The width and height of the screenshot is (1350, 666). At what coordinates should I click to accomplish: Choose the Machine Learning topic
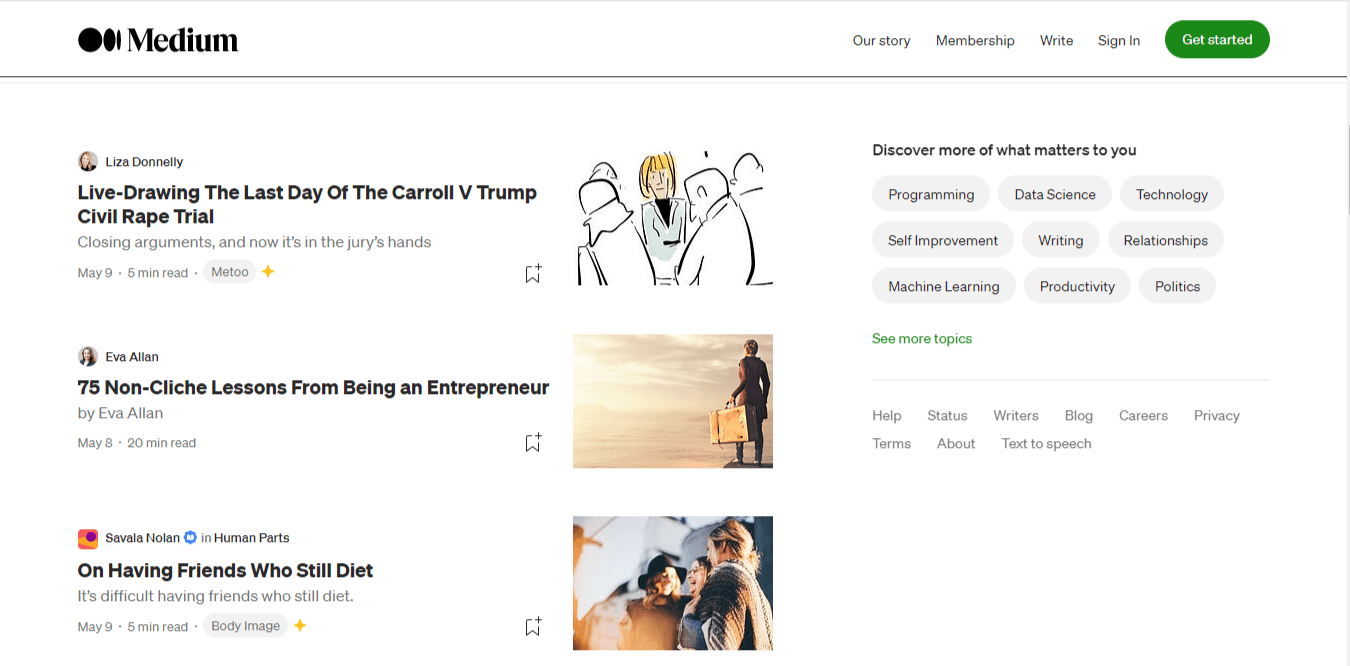[943, 287]
